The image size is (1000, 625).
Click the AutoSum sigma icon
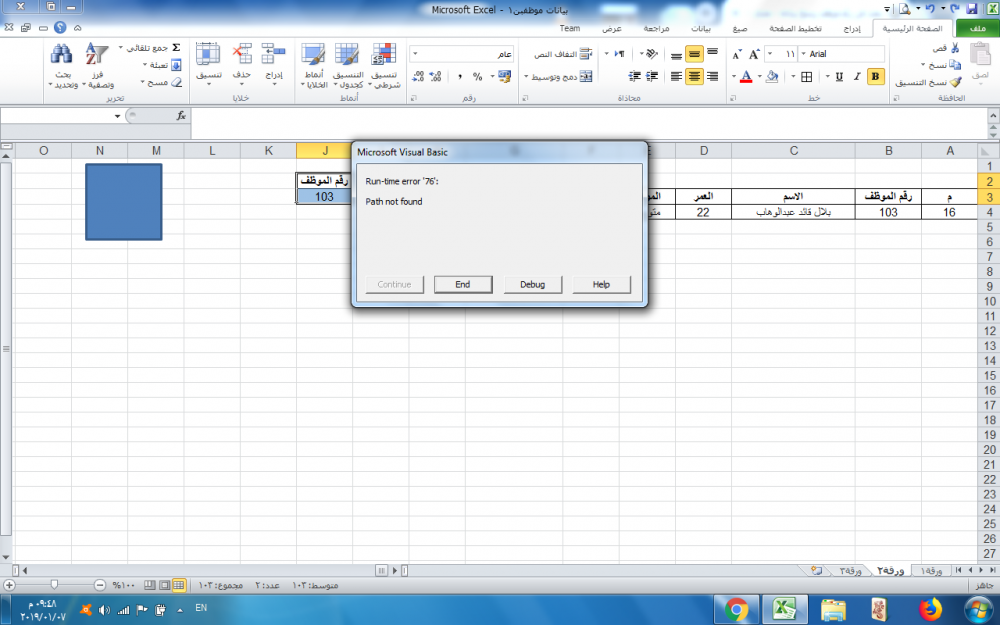coord(176,47)
